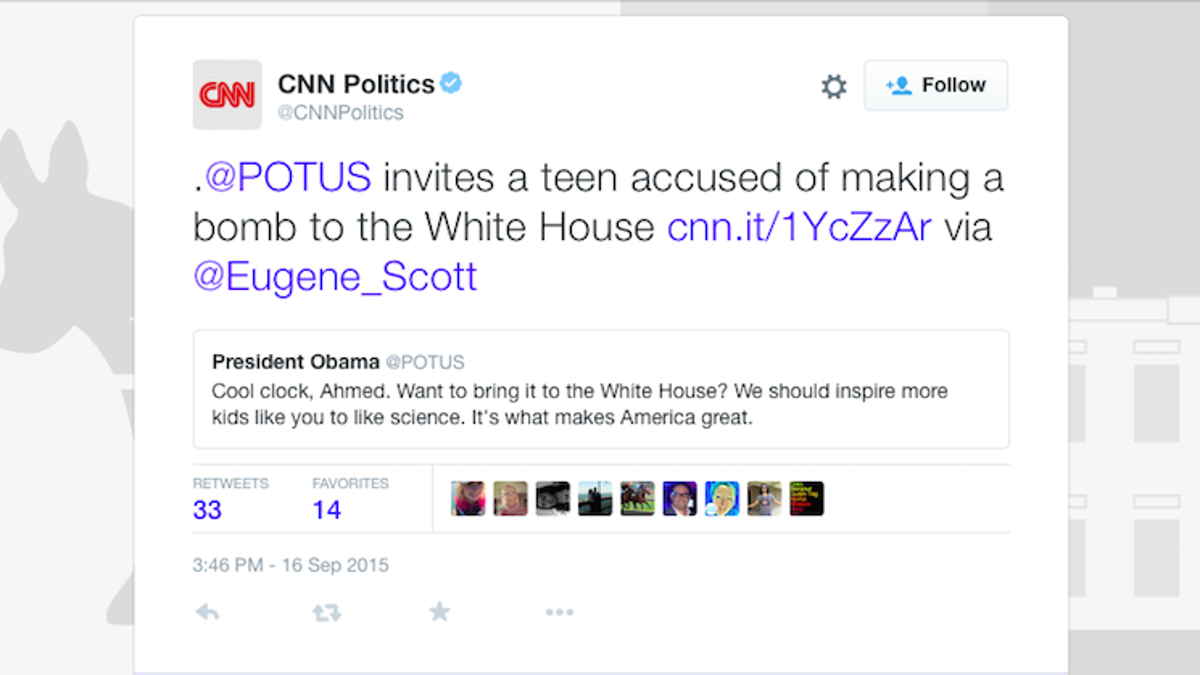Click the last retweeter avatar with dark background
The width and height of the screenshot is (1200, 675).
coord(807,498)
